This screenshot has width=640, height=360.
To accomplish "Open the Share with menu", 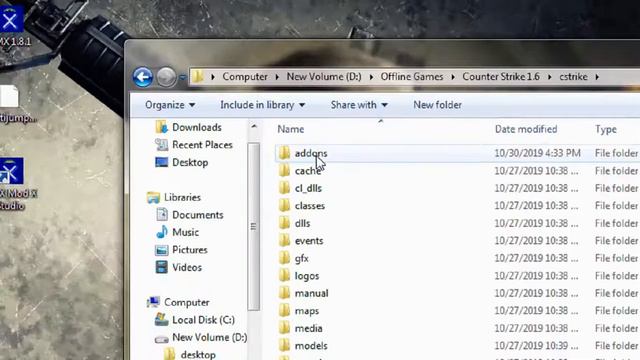I will point(359,105).
